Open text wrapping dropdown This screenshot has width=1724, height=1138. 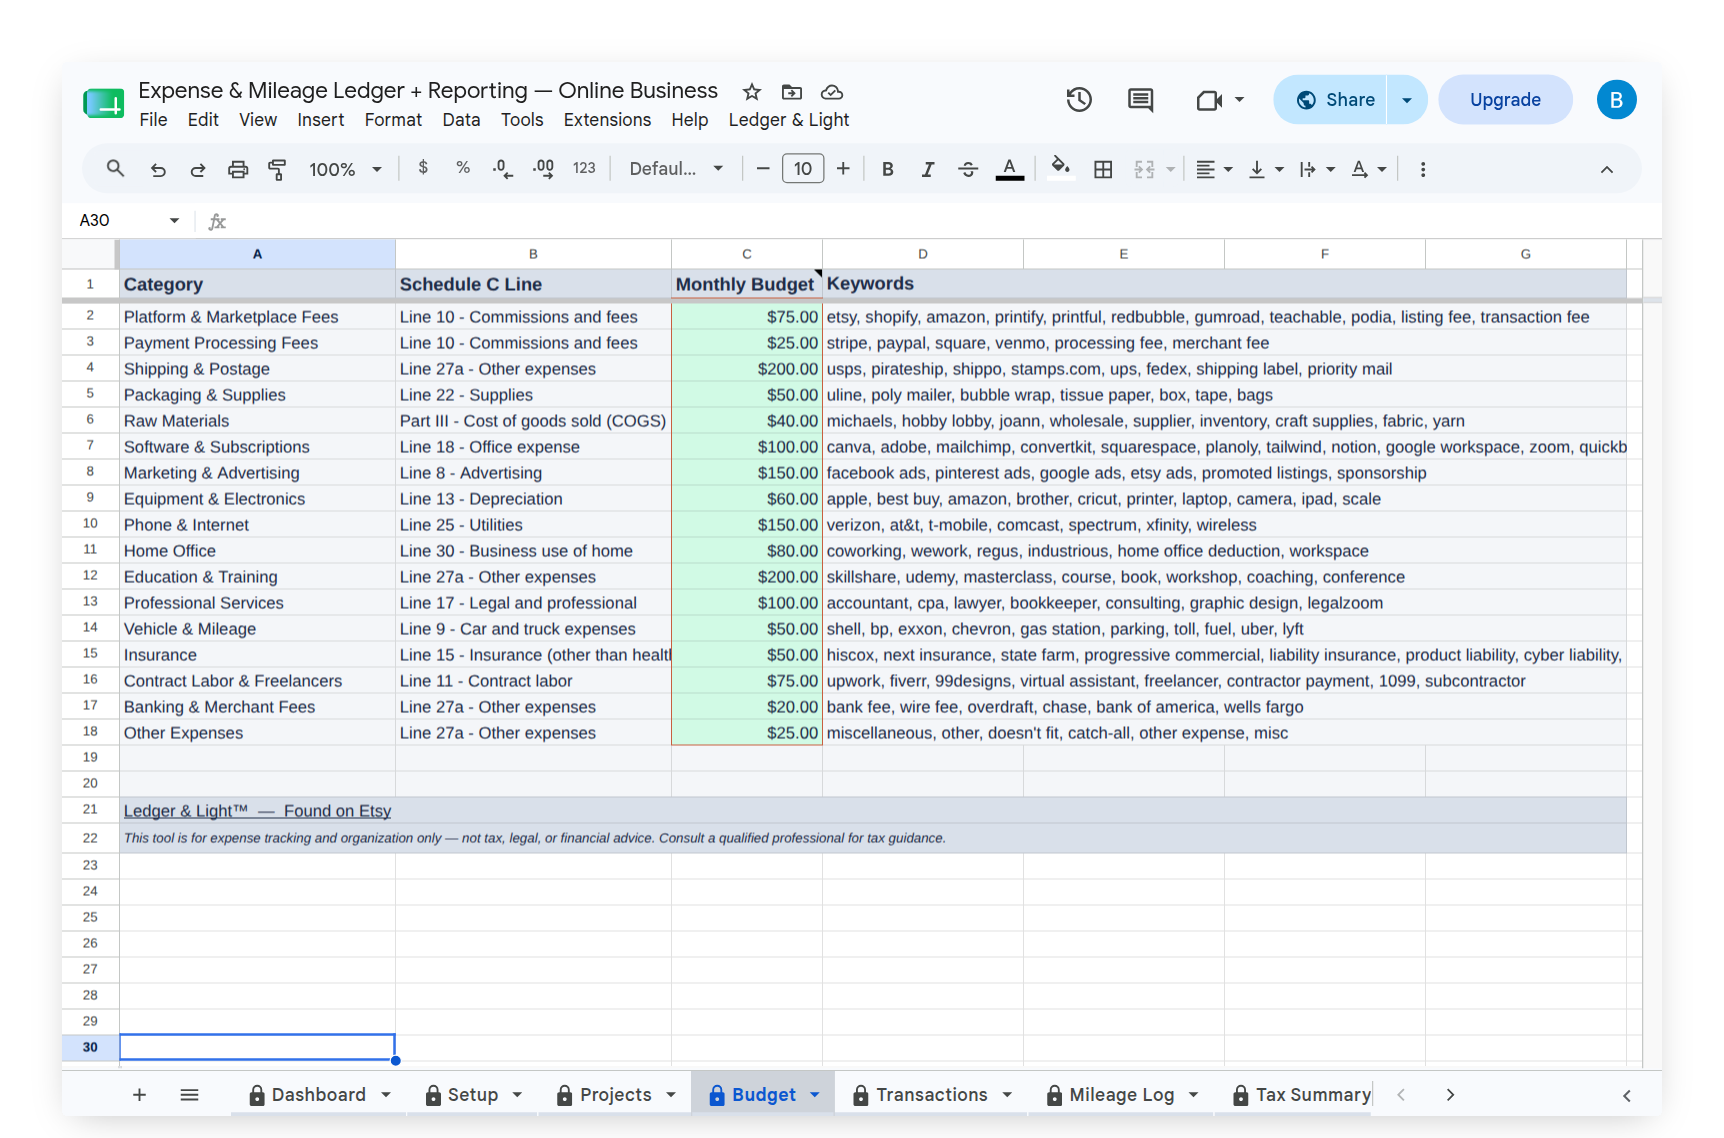(1317, 170)
